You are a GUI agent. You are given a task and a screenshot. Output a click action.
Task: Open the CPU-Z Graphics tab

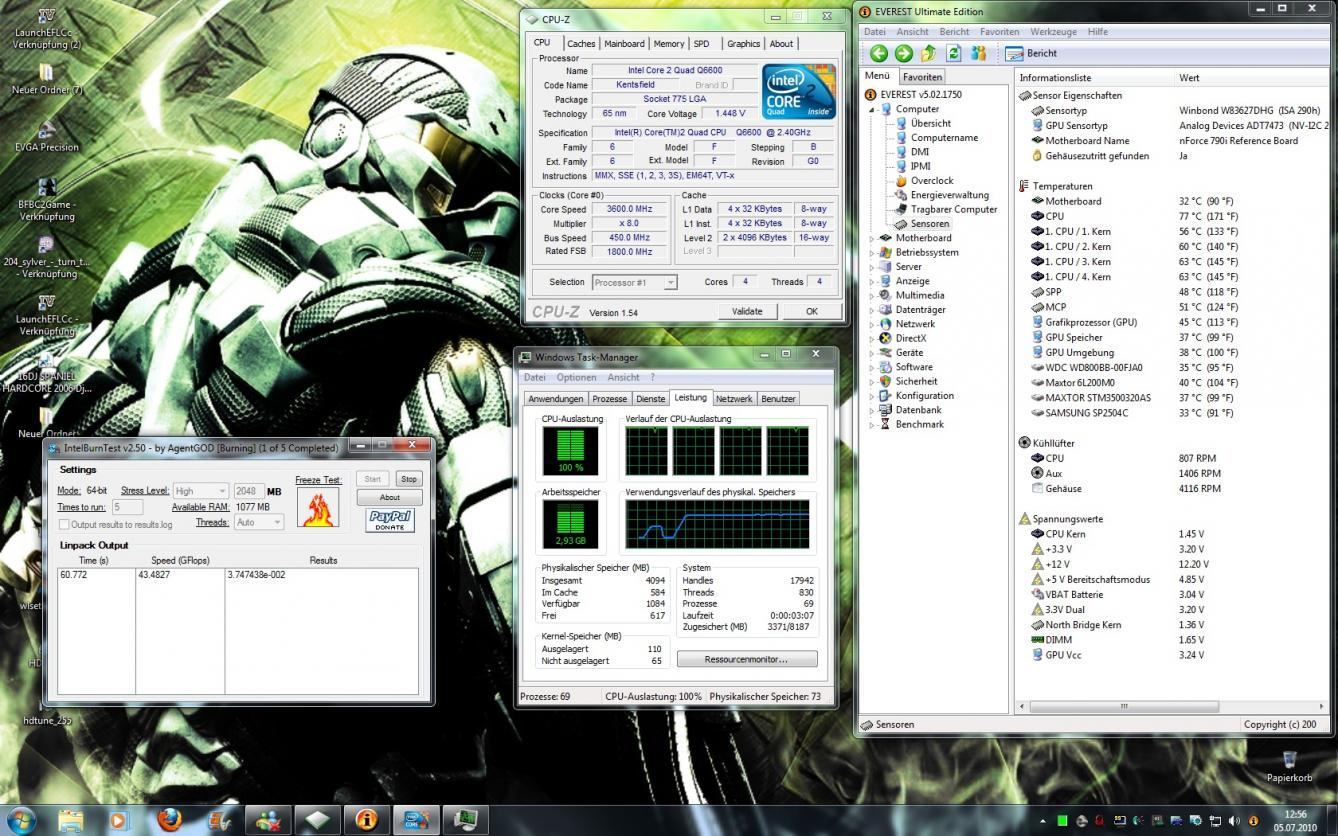[x=743, y=44]
